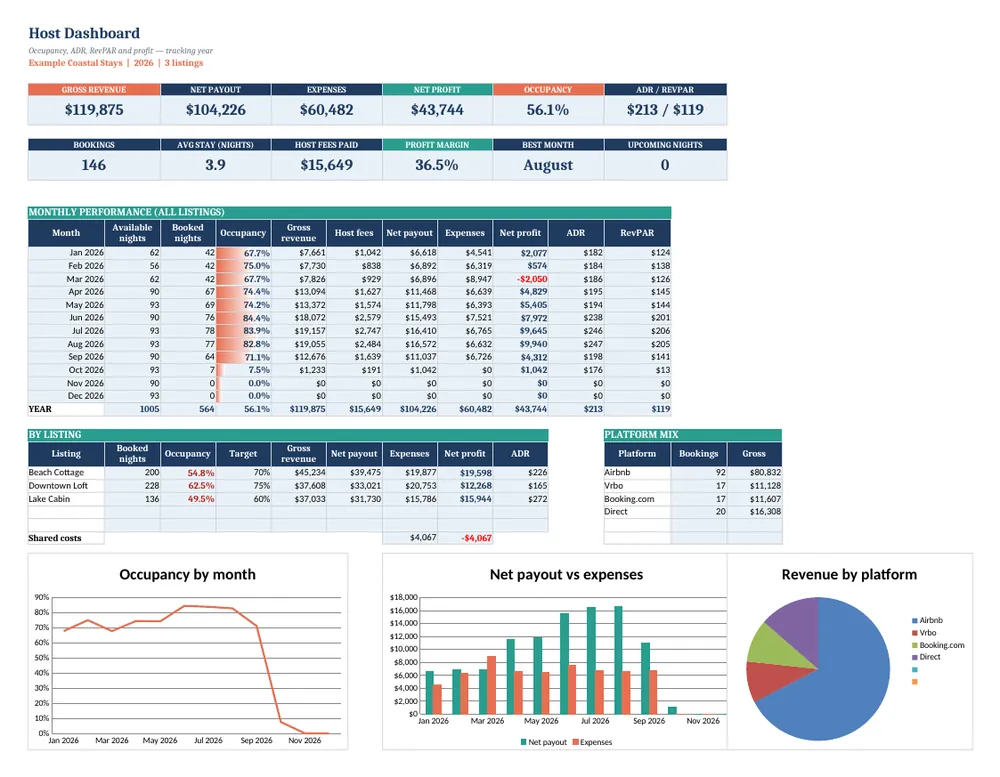Select the Sep 2026 month label
1000x777 pixels.
(x=85, y=357)
